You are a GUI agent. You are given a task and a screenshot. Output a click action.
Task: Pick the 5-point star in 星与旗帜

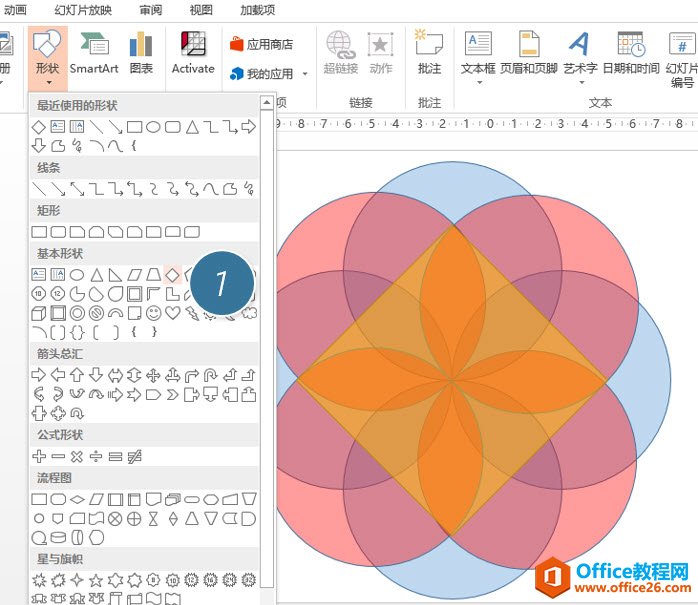pos(96,580)
